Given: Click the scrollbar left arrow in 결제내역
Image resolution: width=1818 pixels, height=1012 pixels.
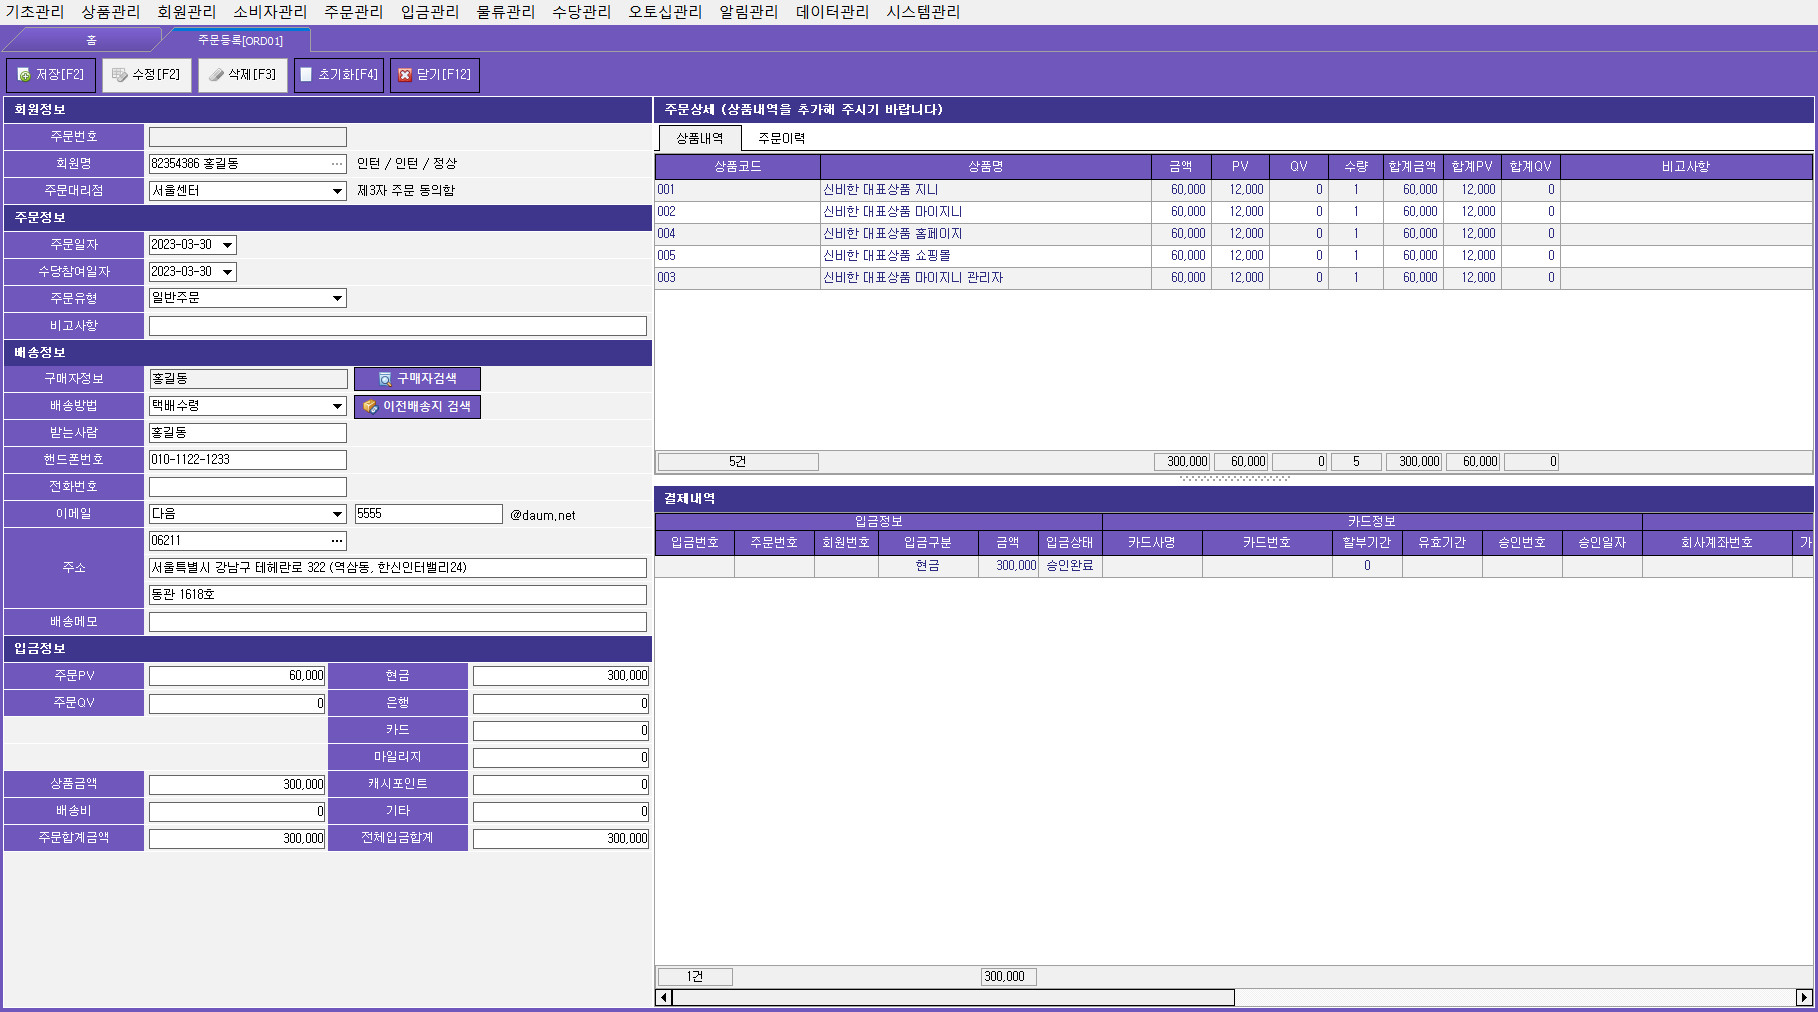Looking at the screenshot, I should (664, 997).
